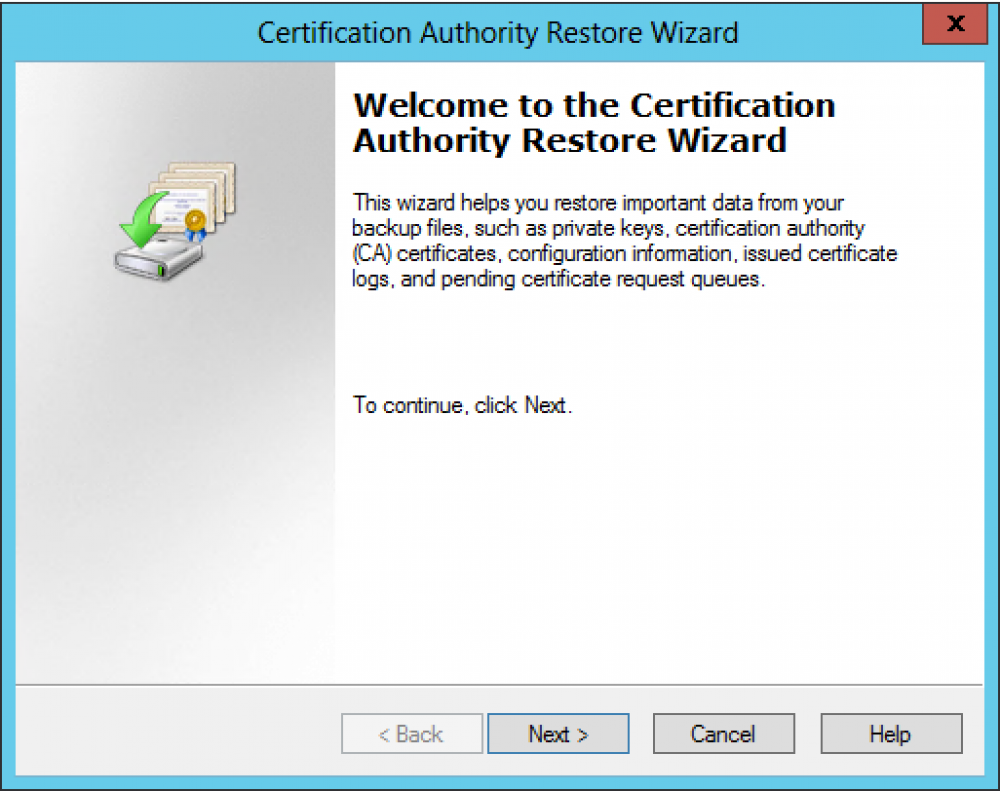The height and width of the screenshot is (791, 1000).
Task: Cancel the Certification Authority Restore Wizard
Action: tap(723, 733)
